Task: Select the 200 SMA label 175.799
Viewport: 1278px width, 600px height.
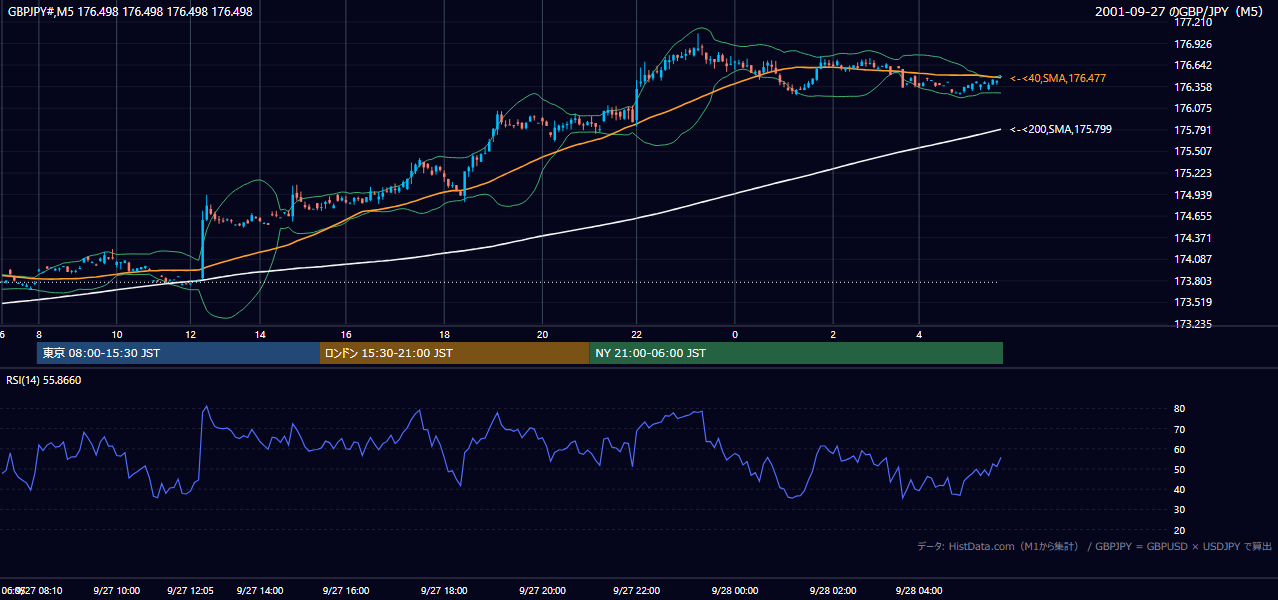Action: coord(1061,129)
